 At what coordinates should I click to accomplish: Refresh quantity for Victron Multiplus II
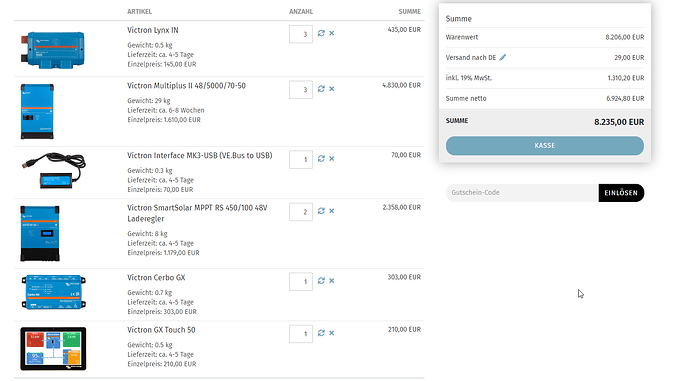pyautogui.click(x=321, y=89)
